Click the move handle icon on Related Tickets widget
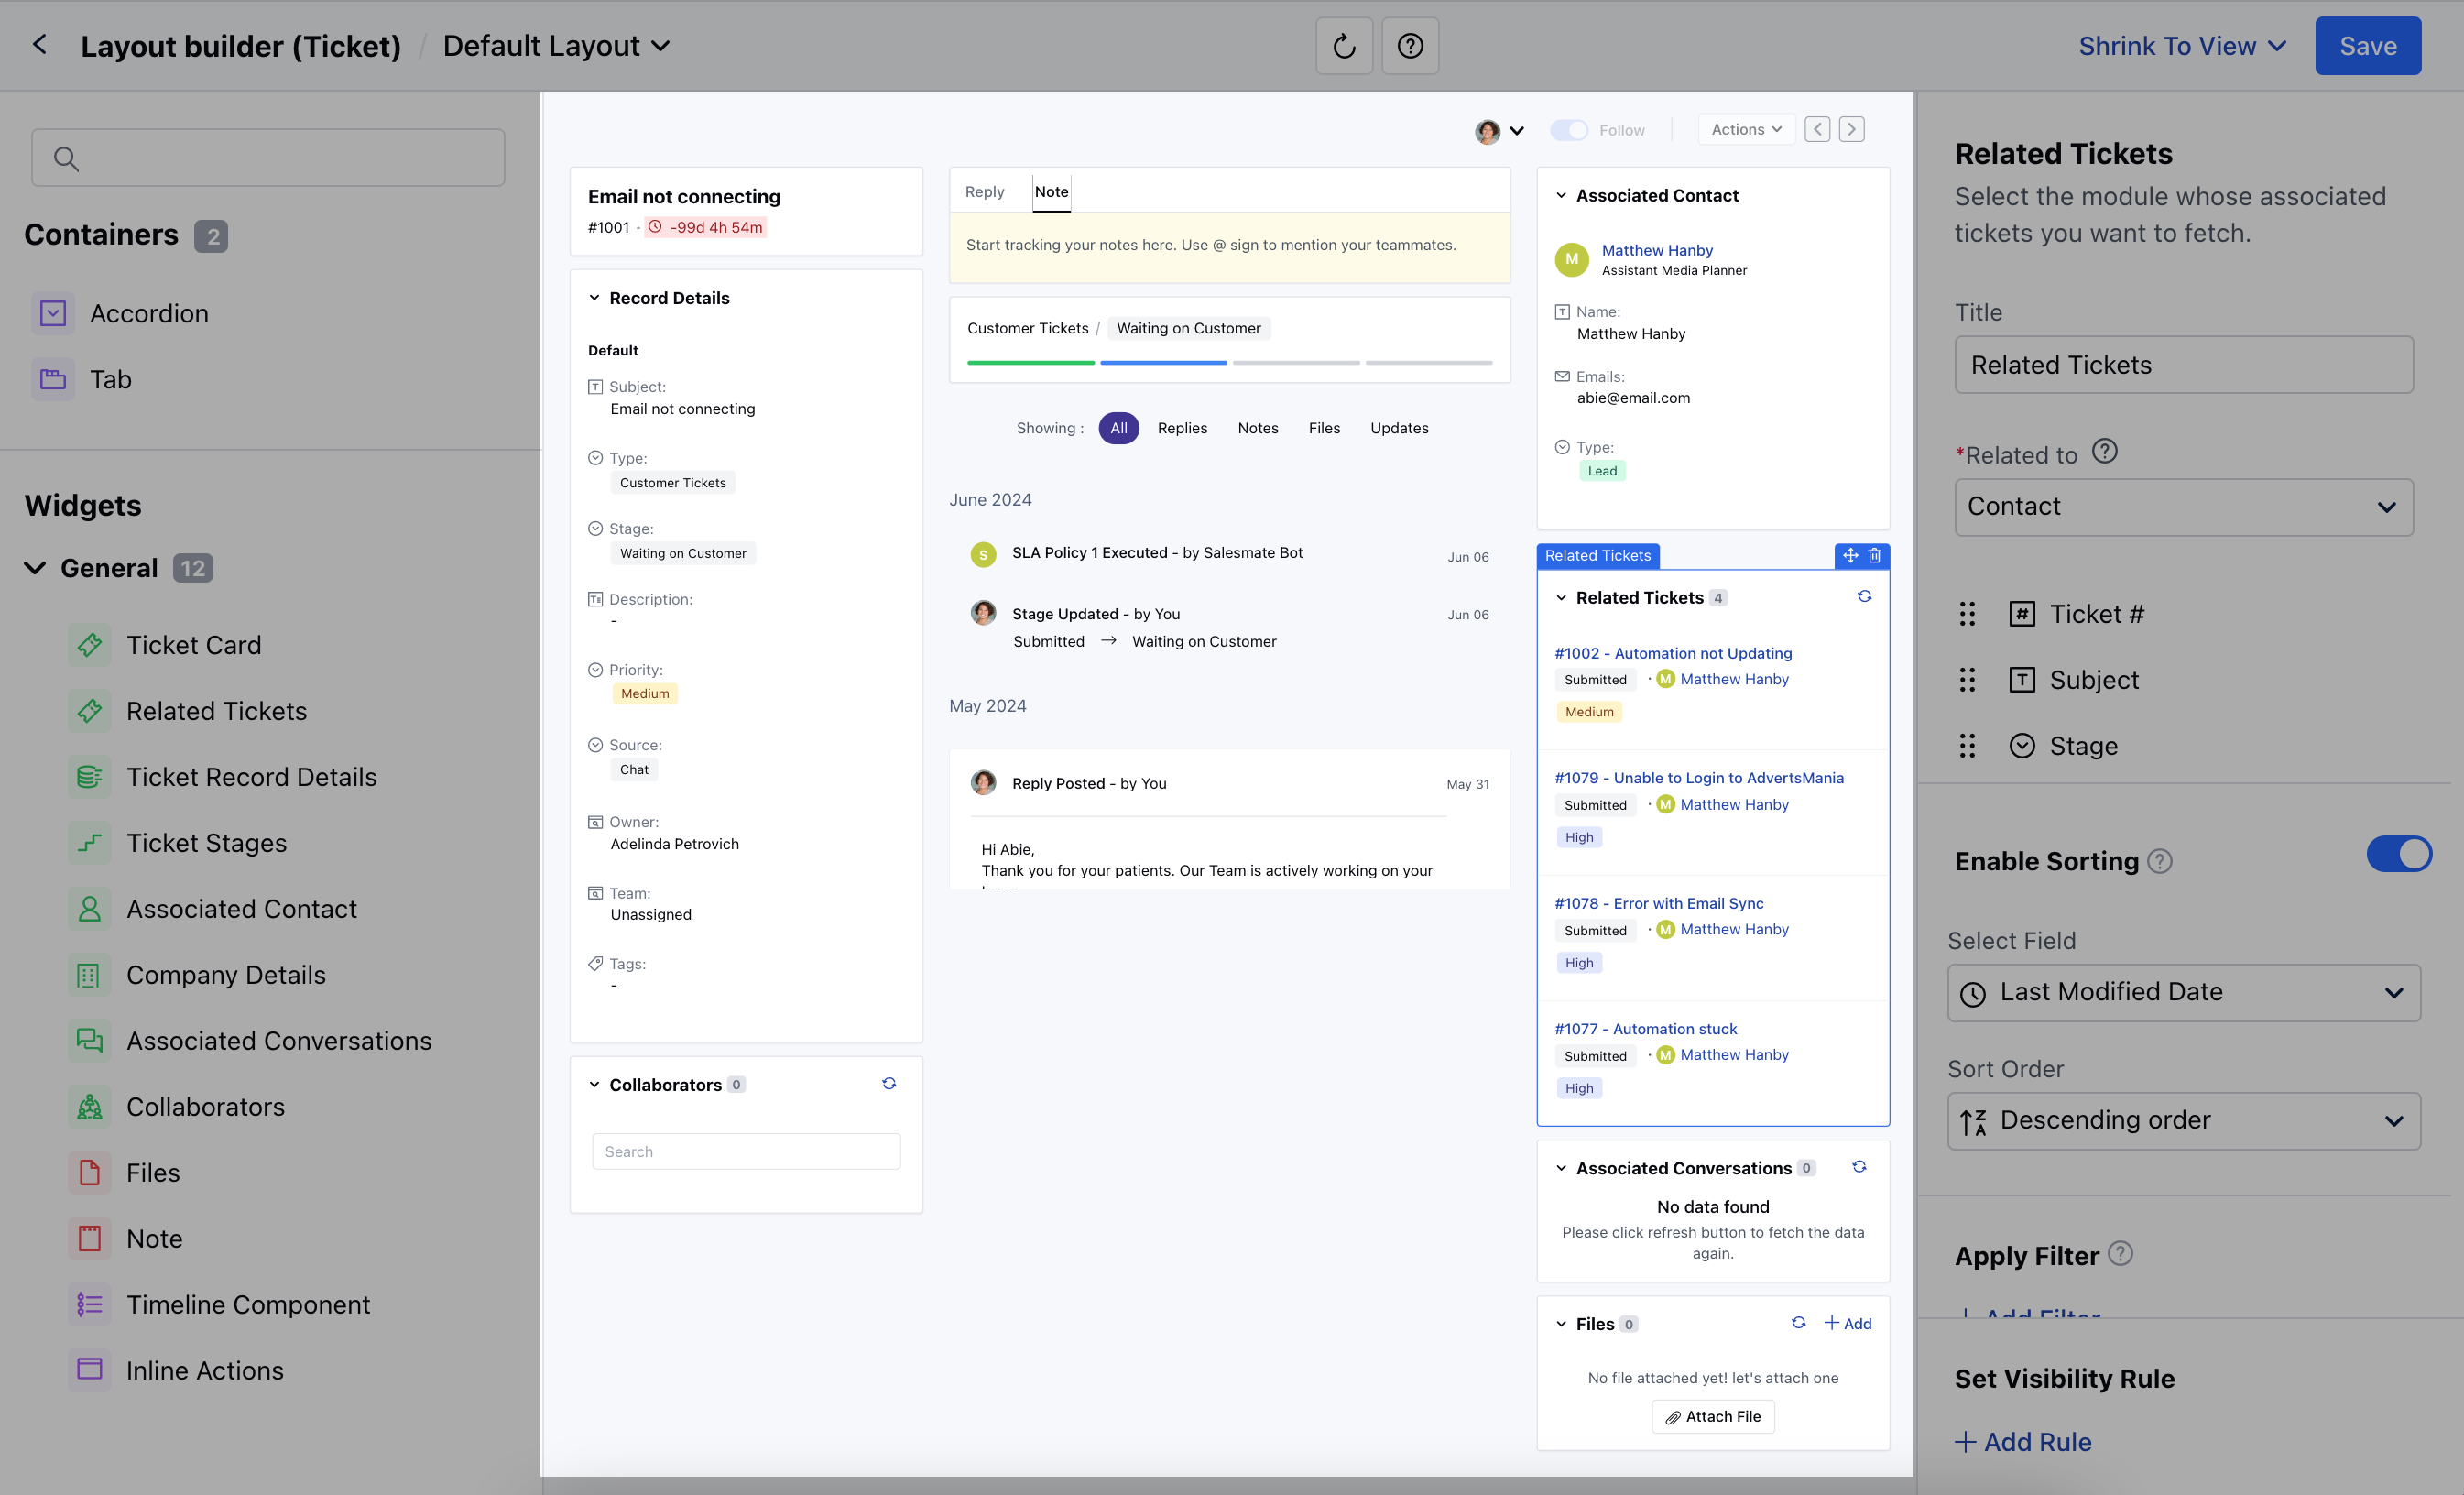This screenshot has height=1495, width=2464. (x=1849, y=555)
